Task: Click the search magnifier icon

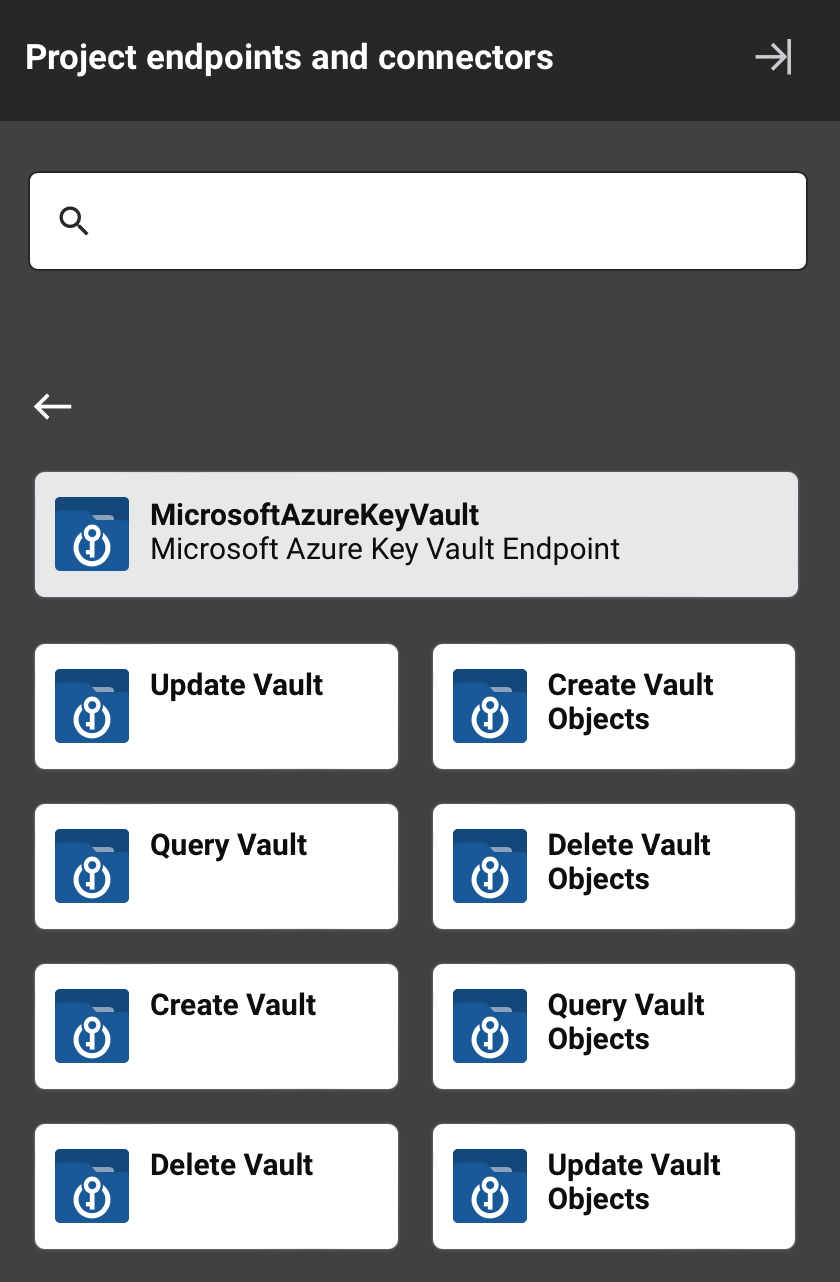Action: tap(74, 220)
